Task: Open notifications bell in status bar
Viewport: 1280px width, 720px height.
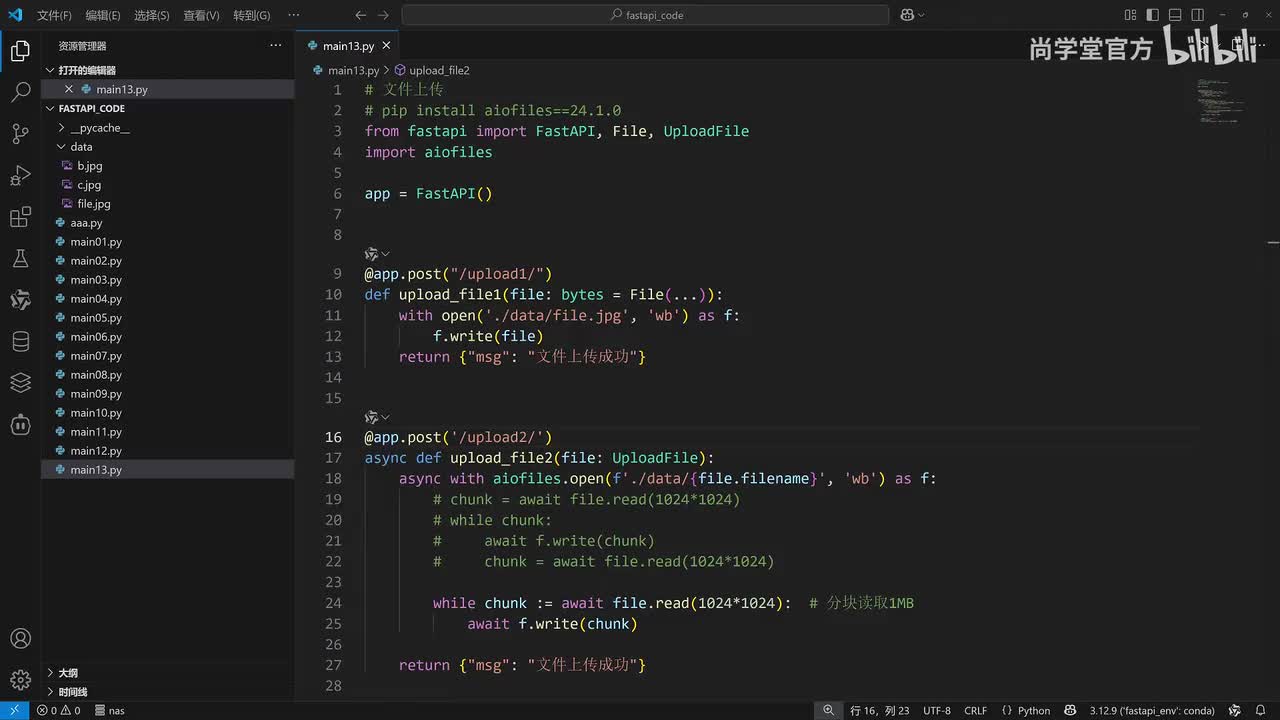Action: [x=1262, y=710]
